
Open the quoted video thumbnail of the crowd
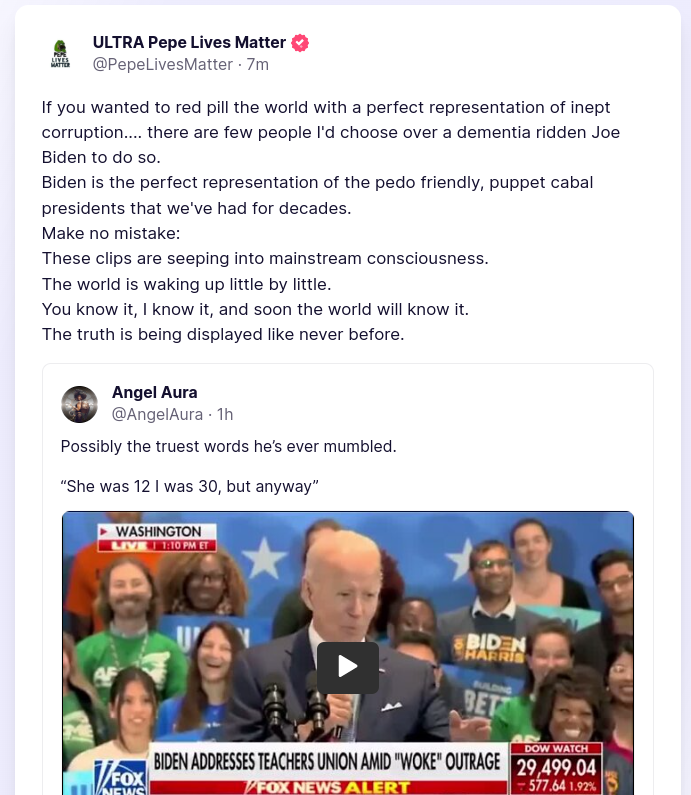348,653
